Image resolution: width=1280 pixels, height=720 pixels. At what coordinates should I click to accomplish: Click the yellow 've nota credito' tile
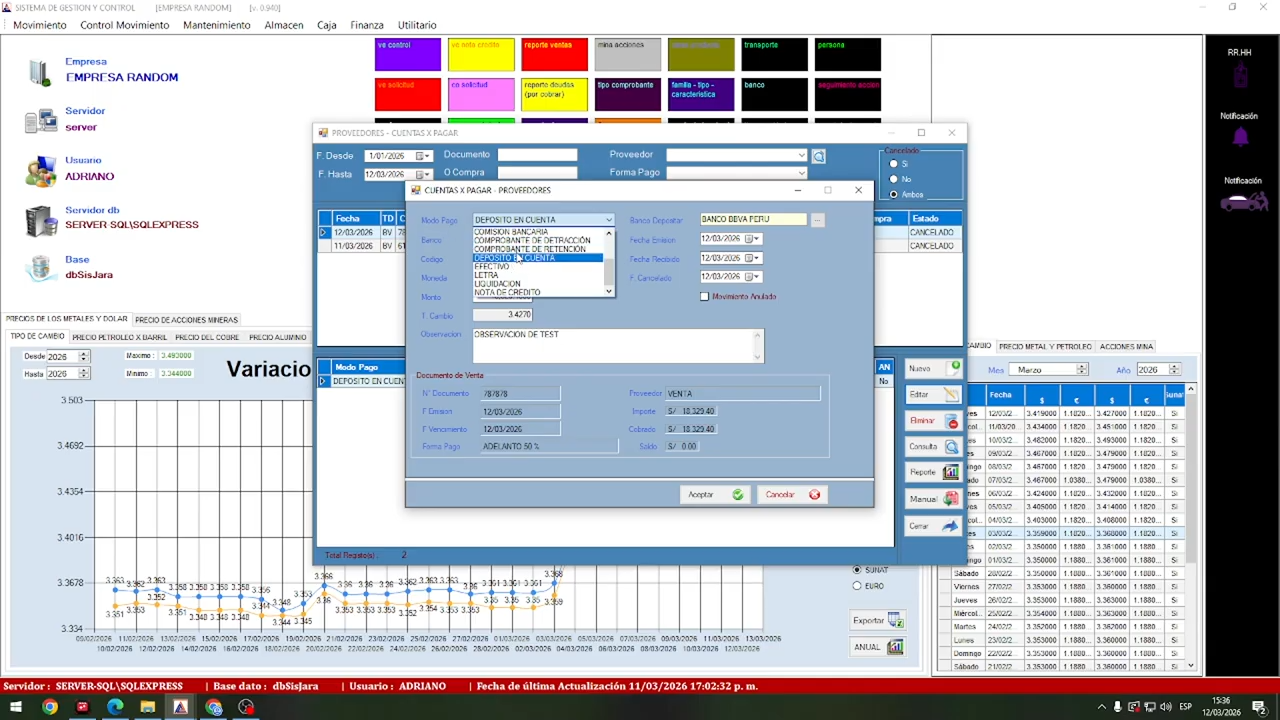pos(481,55)
